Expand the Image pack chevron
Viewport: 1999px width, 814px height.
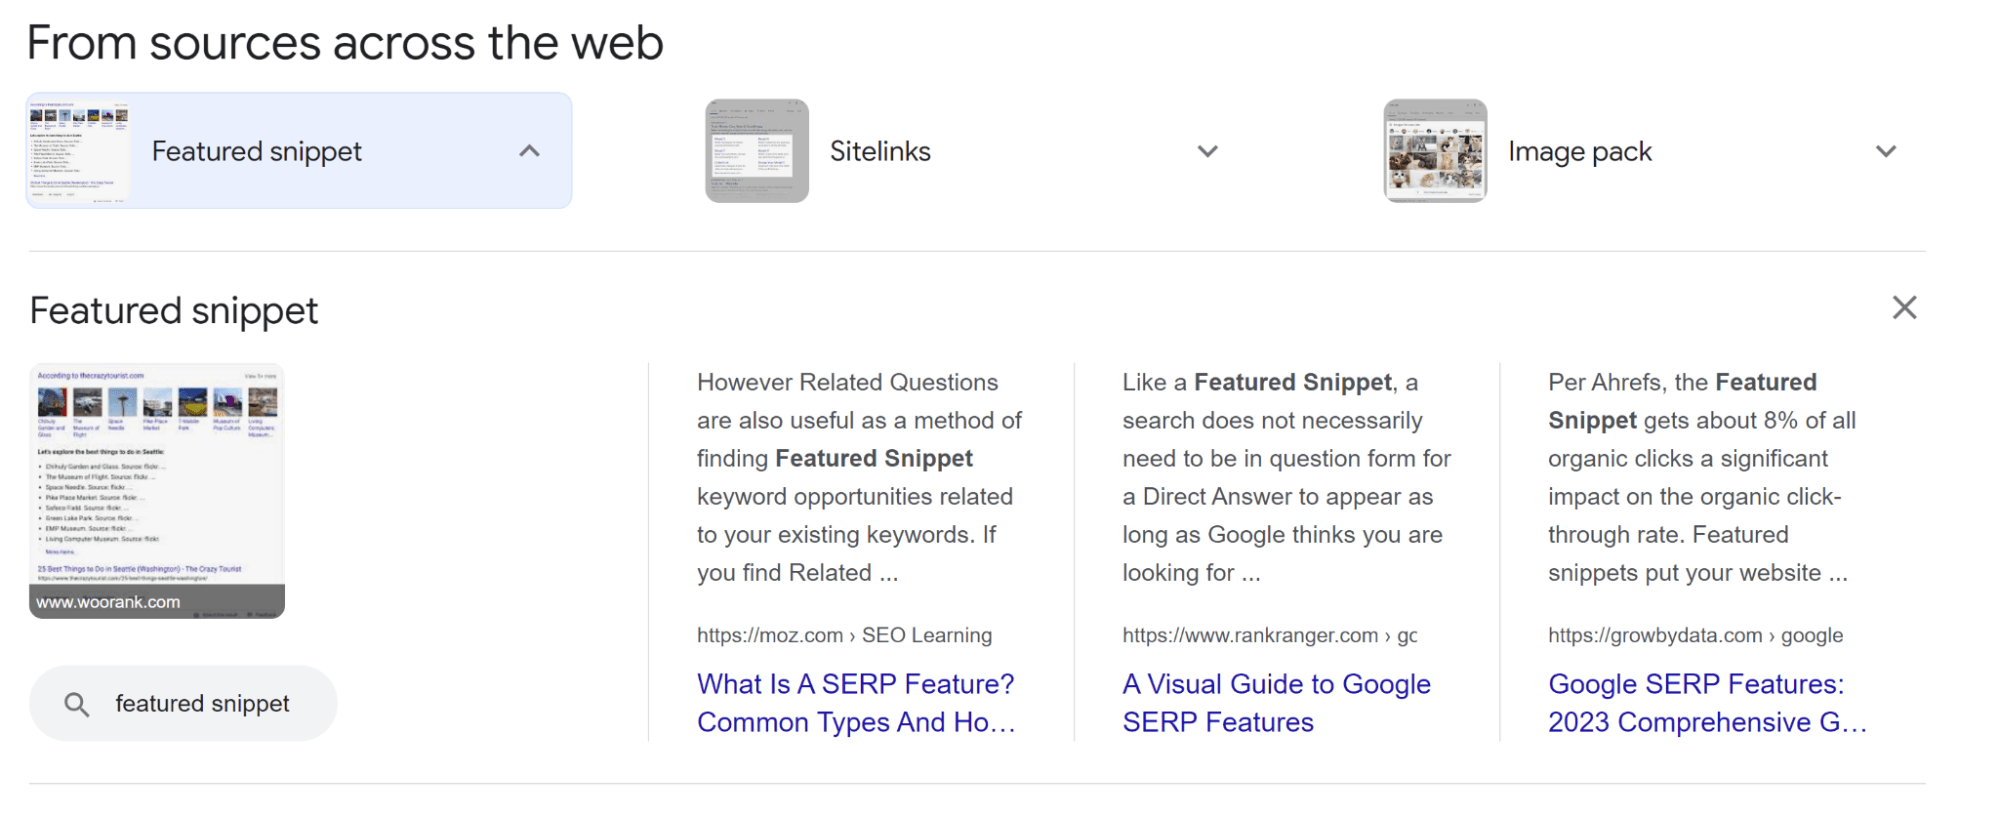(1886, 151)
